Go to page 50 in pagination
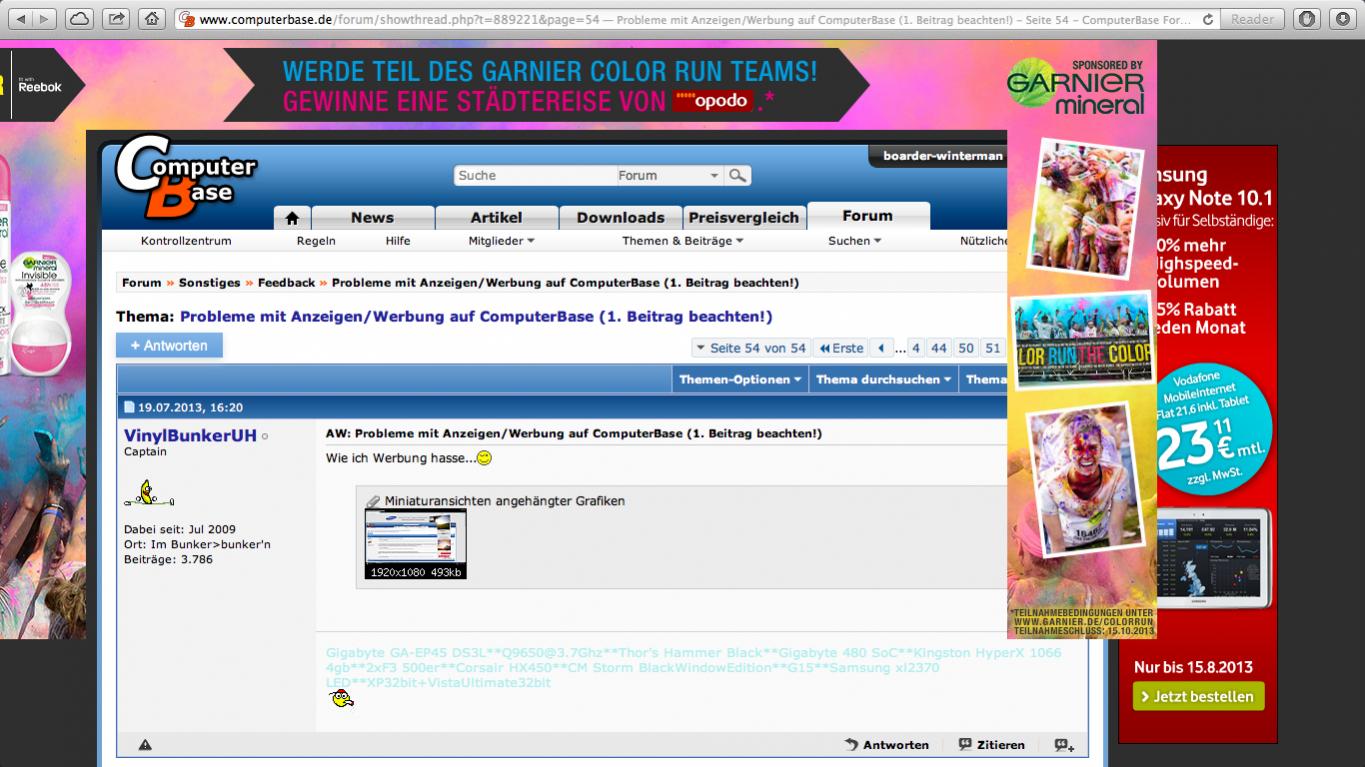The image size is (1365, 767). click(x=965, y=348)
